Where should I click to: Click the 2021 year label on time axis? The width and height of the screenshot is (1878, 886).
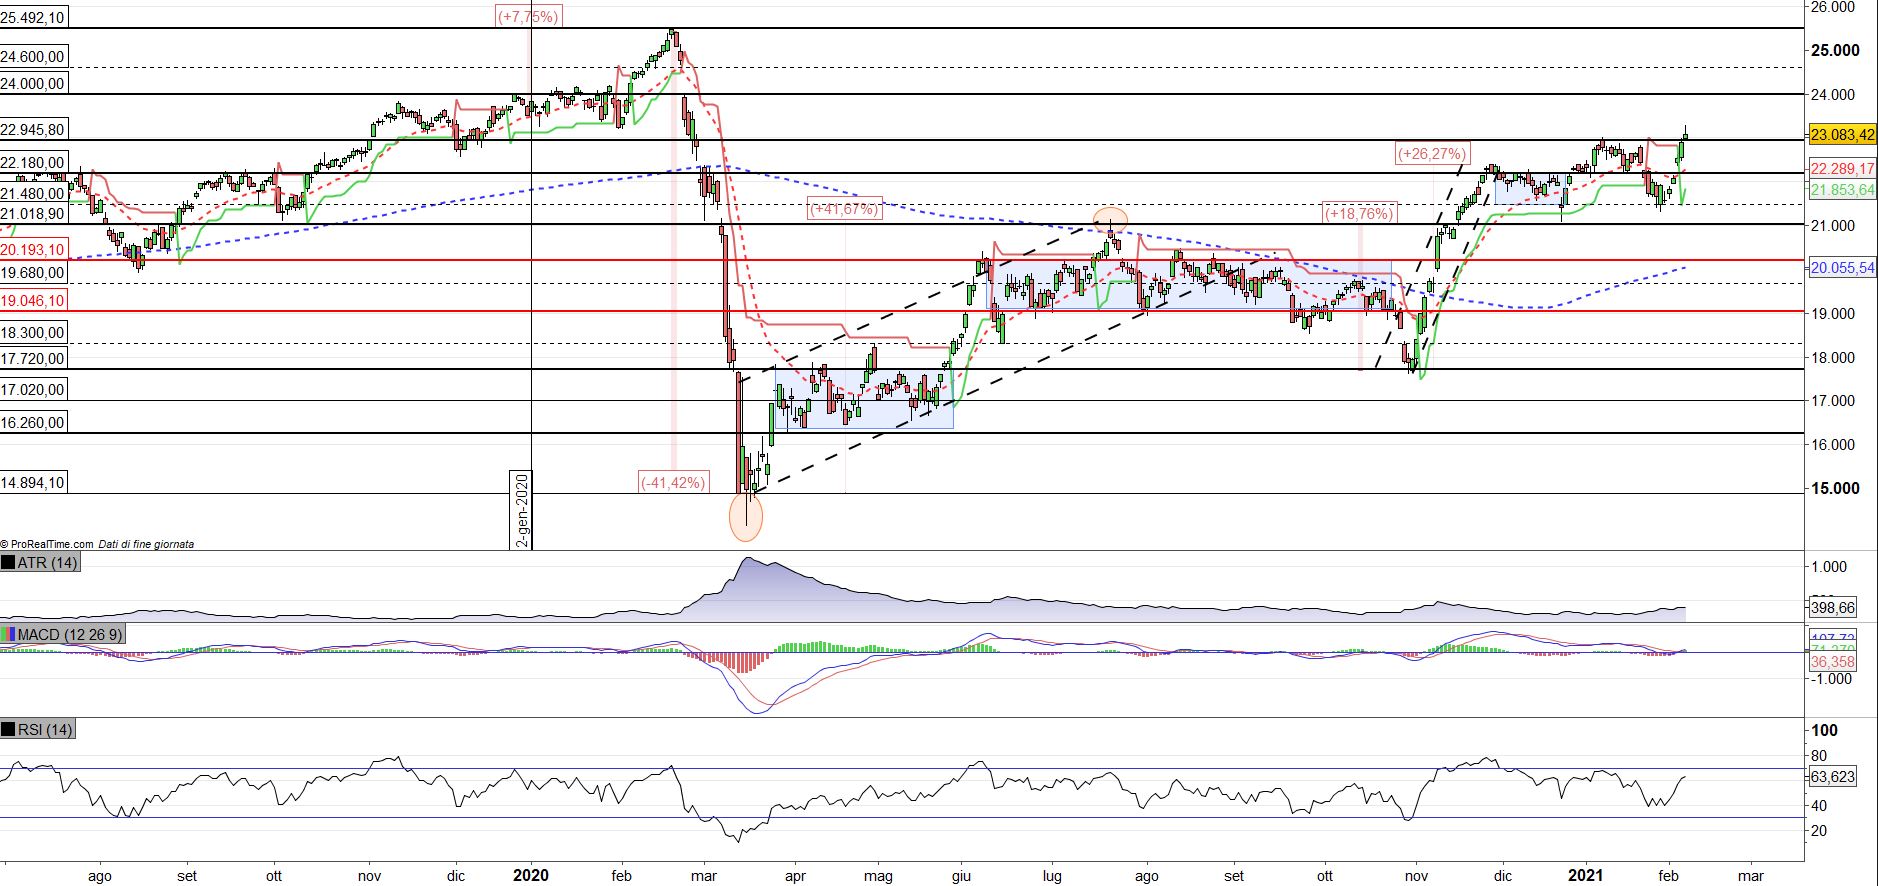(1587, 876)
